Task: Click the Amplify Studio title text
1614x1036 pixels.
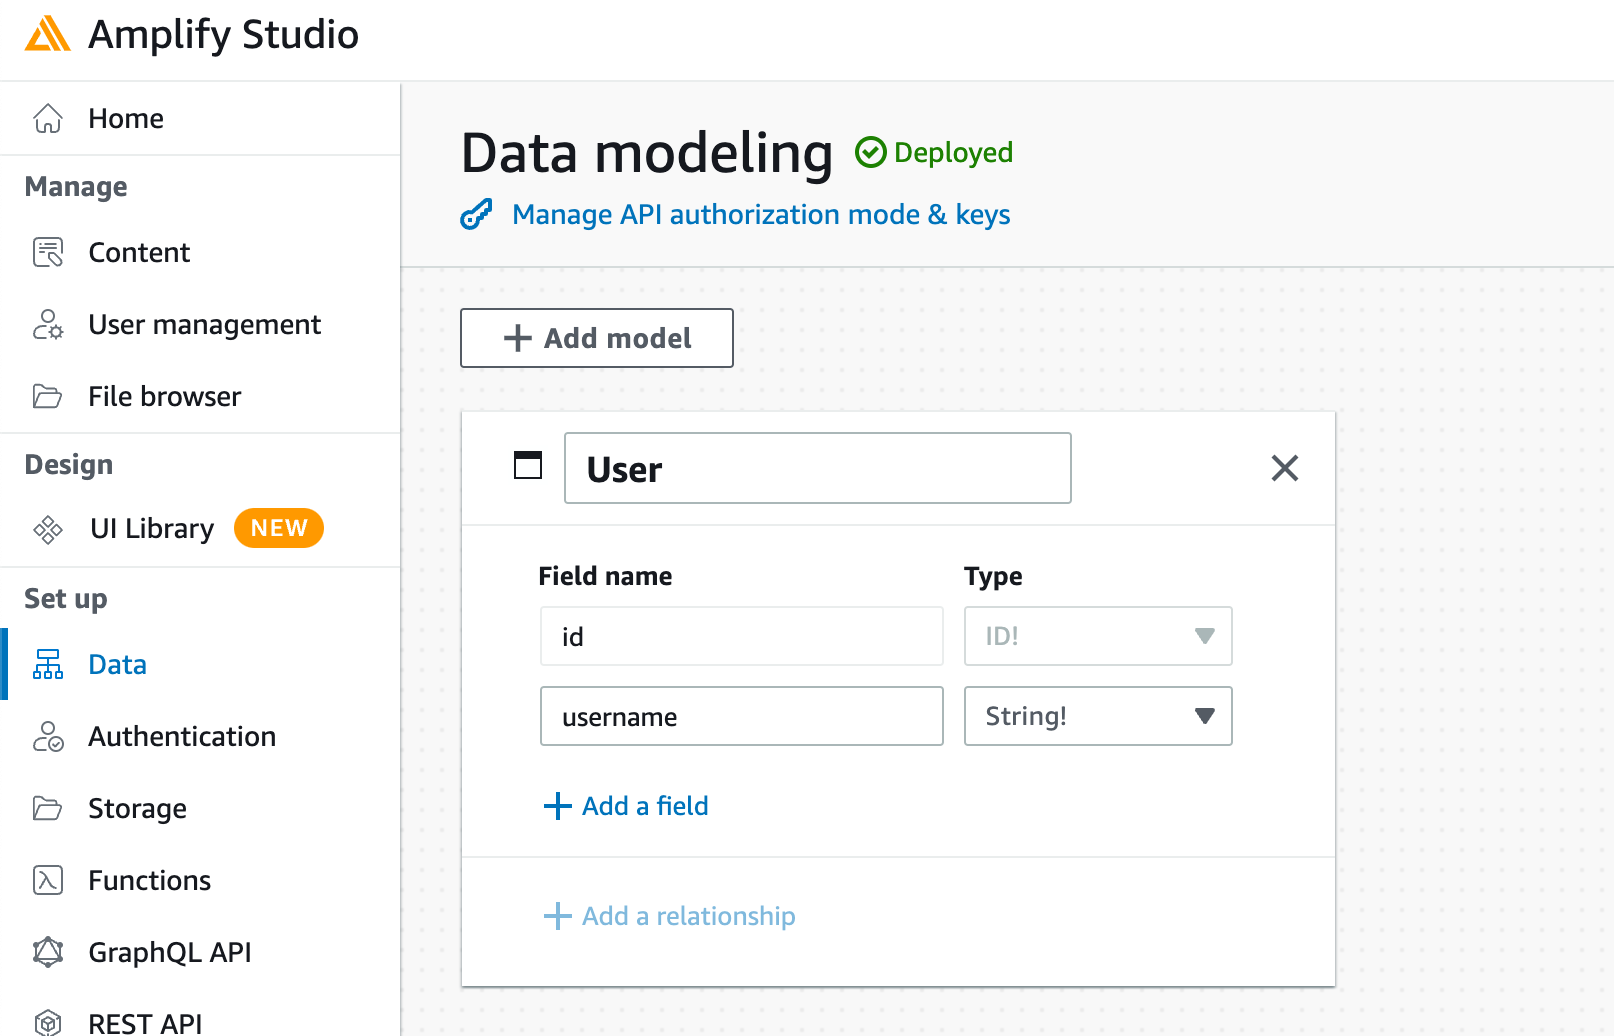Action: click(x=223, y=34)
